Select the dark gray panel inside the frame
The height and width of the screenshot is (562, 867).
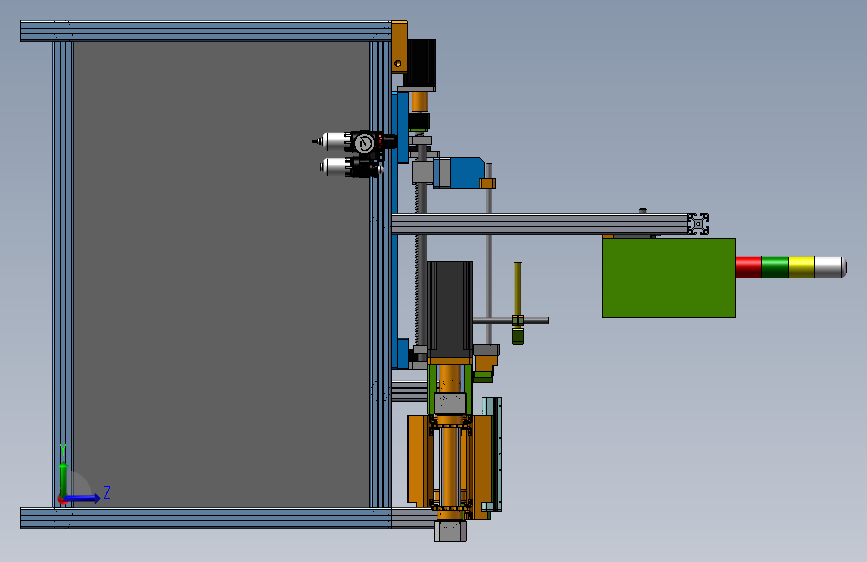(x=221, y=274)
